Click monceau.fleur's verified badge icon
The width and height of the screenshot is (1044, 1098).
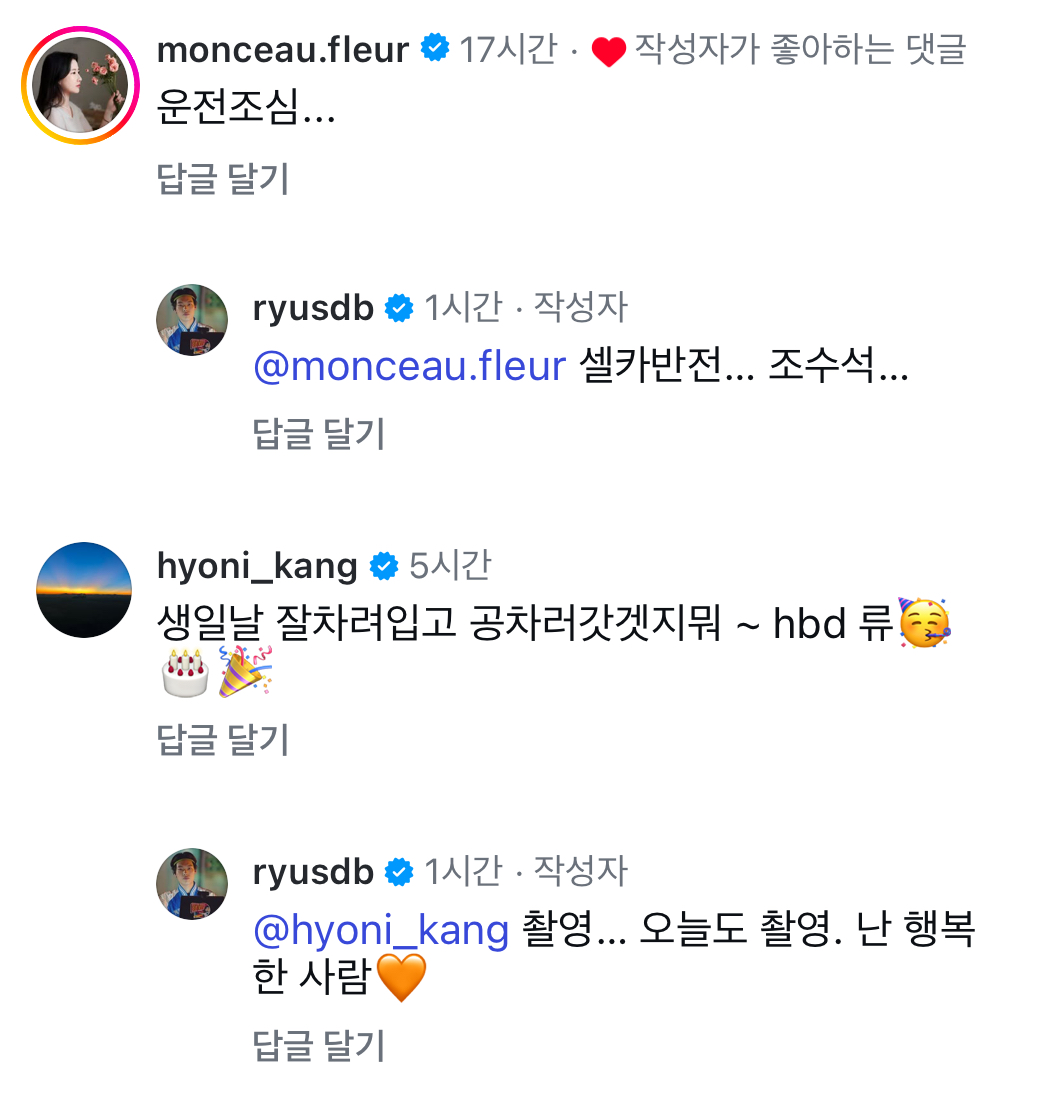[x=435, y=48]
